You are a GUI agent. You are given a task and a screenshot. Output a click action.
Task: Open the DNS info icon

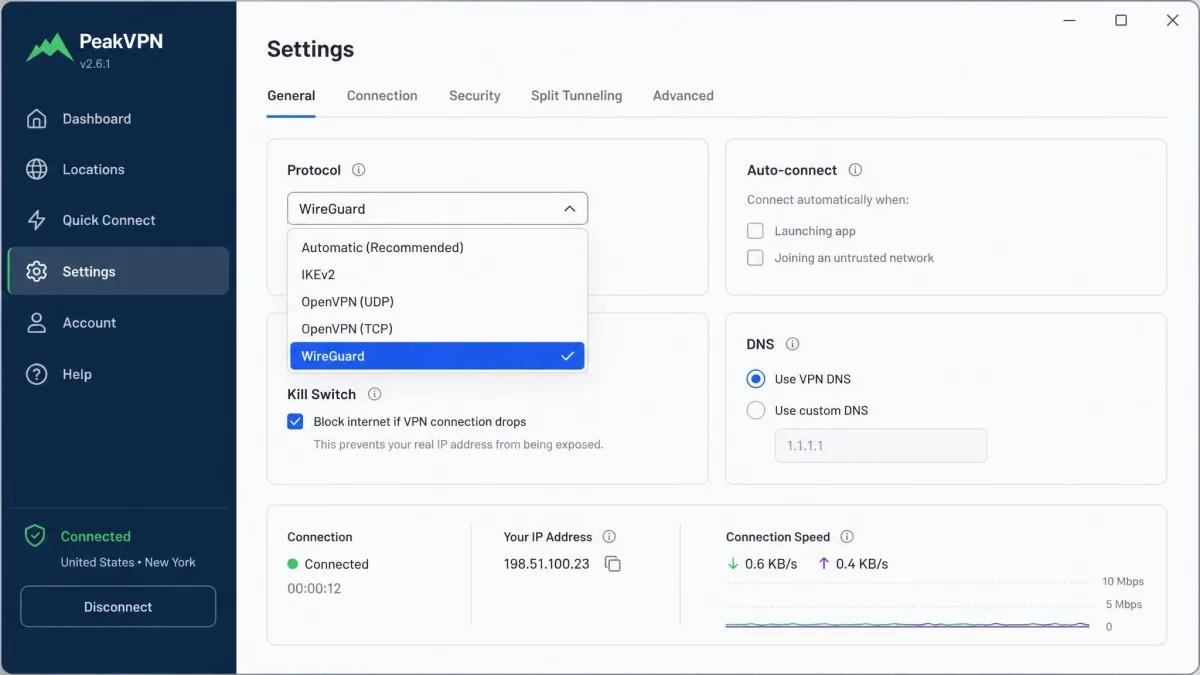pyautogui.click(x=792, y=344)
